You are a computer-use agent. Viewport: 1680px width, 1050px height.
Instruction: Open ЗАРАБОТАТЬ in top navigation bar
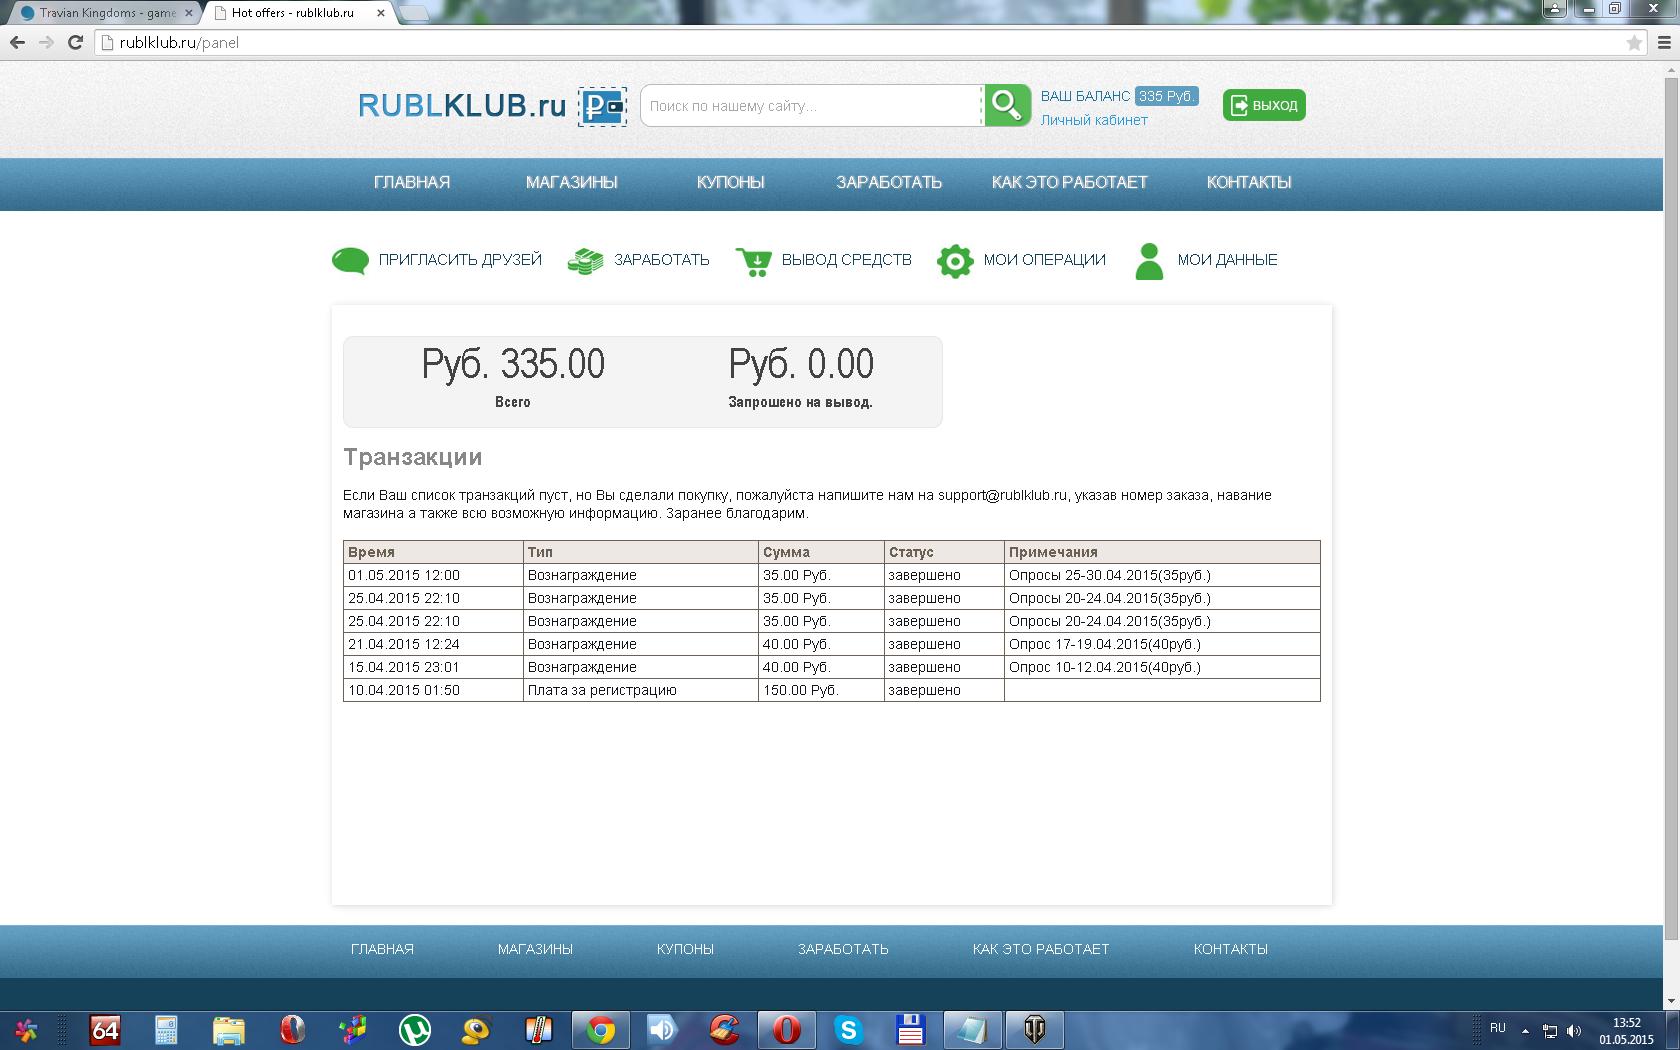tap(889, 182)
